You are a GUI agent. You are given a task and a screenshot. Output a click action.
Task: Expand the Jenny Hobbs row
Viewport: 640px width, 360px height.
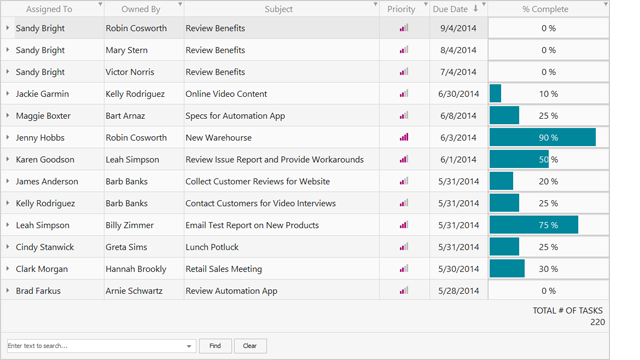point(7,137)
